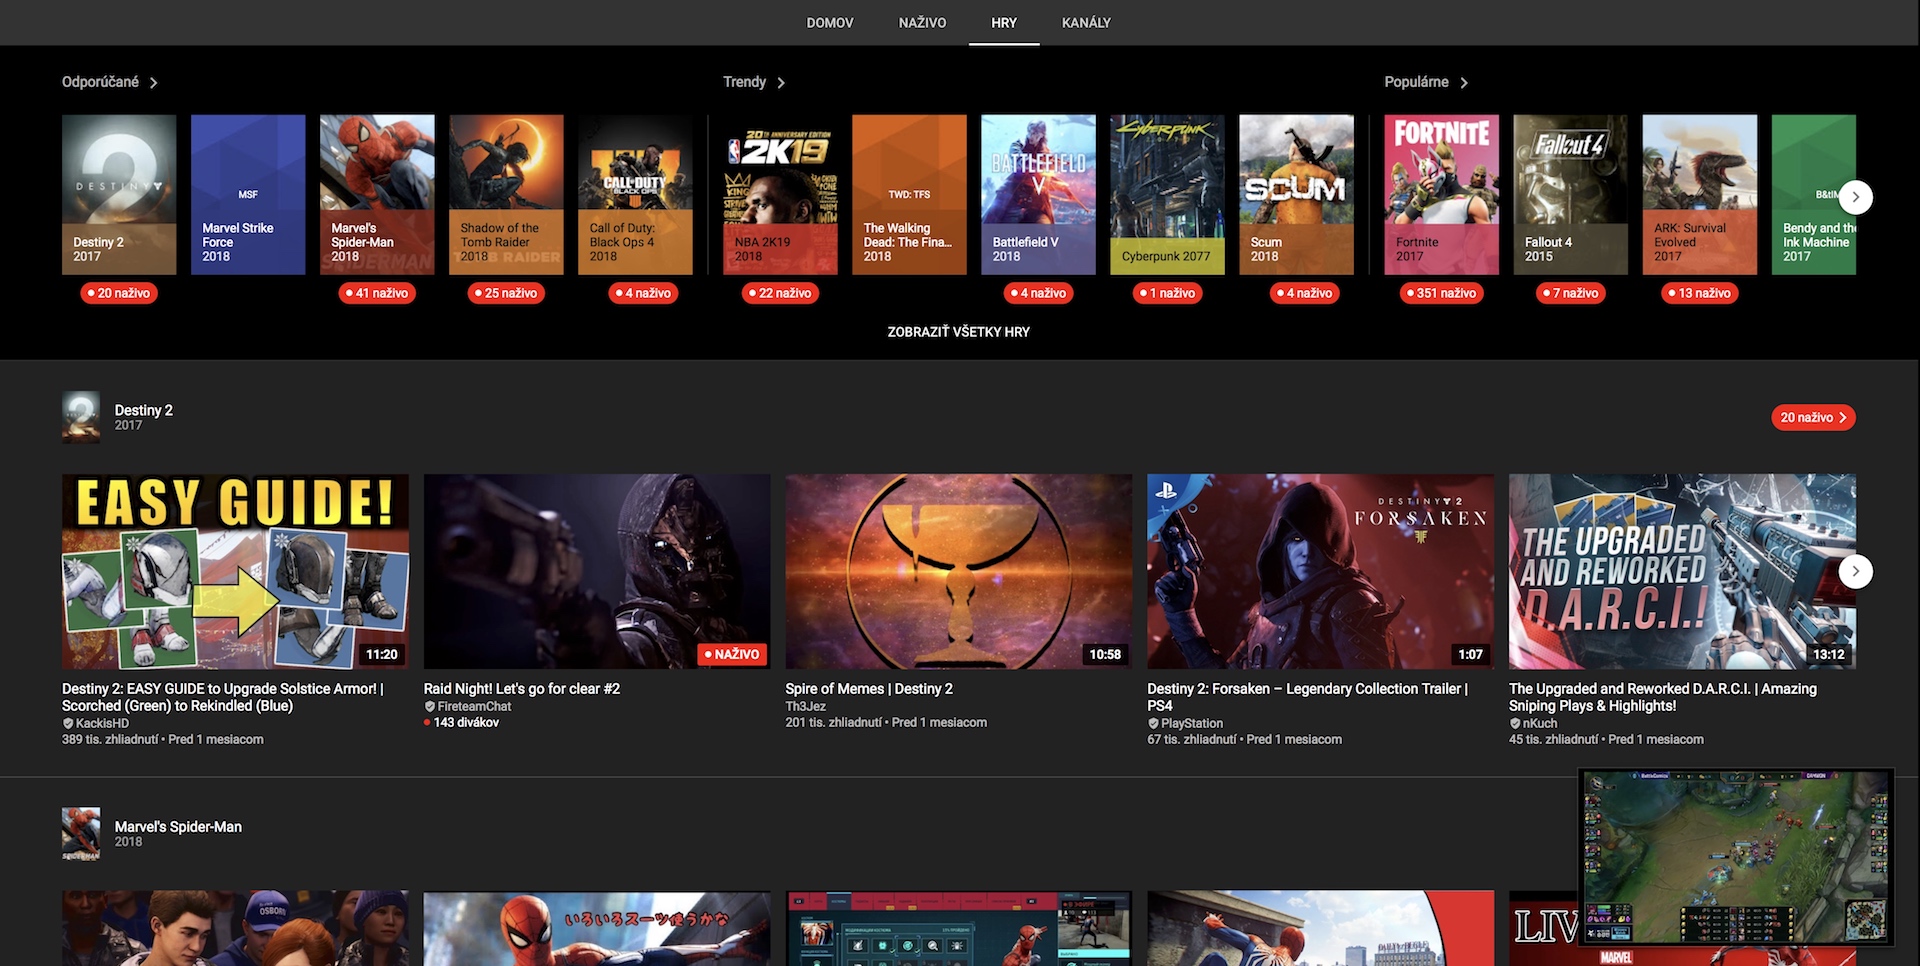The image size is (1920, 966).
Task: Click the 13 naživo badge under ARK
Action: point(1699,293)
